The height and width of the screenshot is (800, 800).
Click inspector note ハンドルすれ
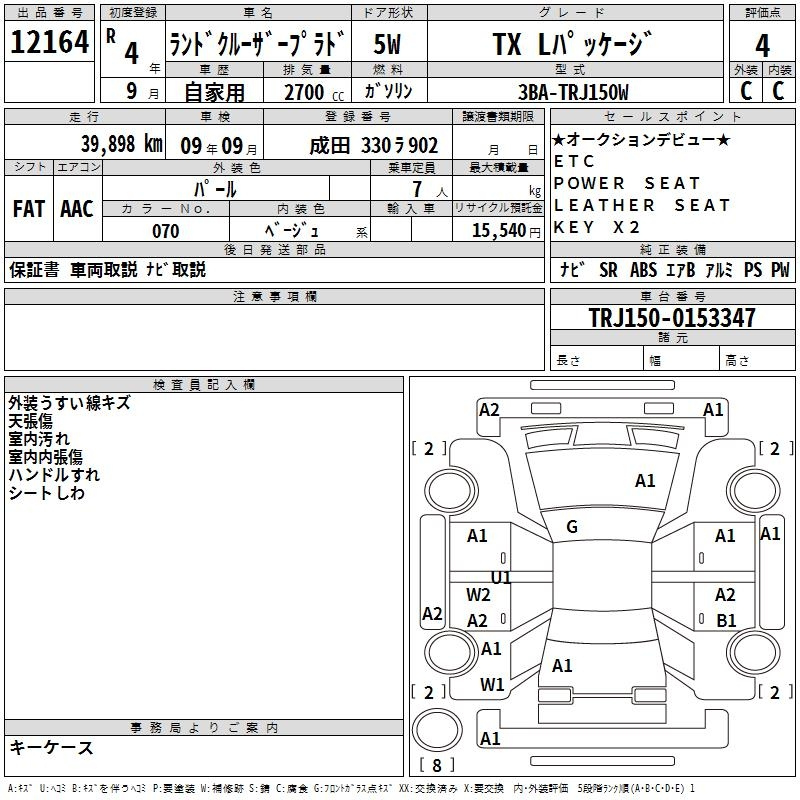54,474
